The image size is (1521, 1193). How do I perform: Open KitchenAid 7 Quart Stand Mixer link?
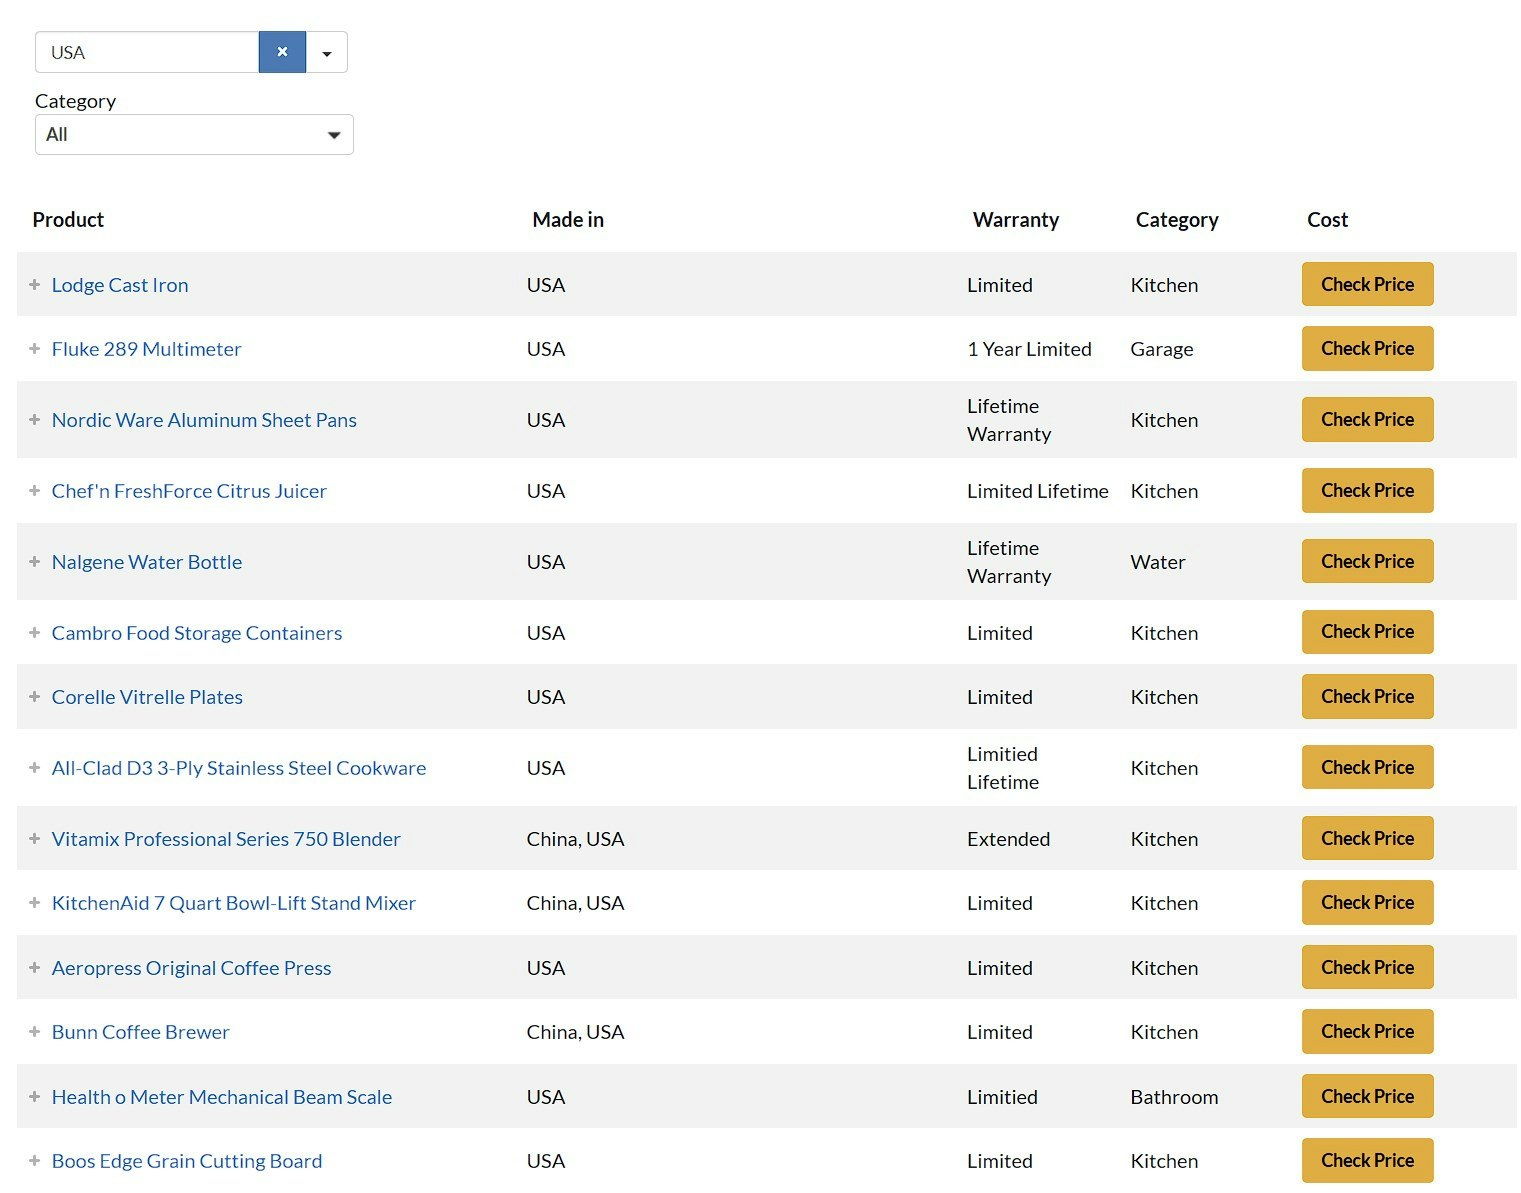tap(234, 903)
